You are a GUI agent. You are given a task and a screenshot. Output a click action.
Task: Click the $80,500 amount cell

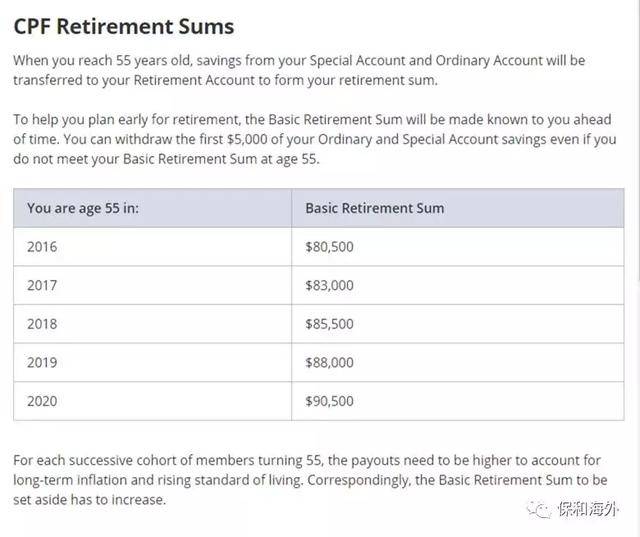[x=329, y=246]
